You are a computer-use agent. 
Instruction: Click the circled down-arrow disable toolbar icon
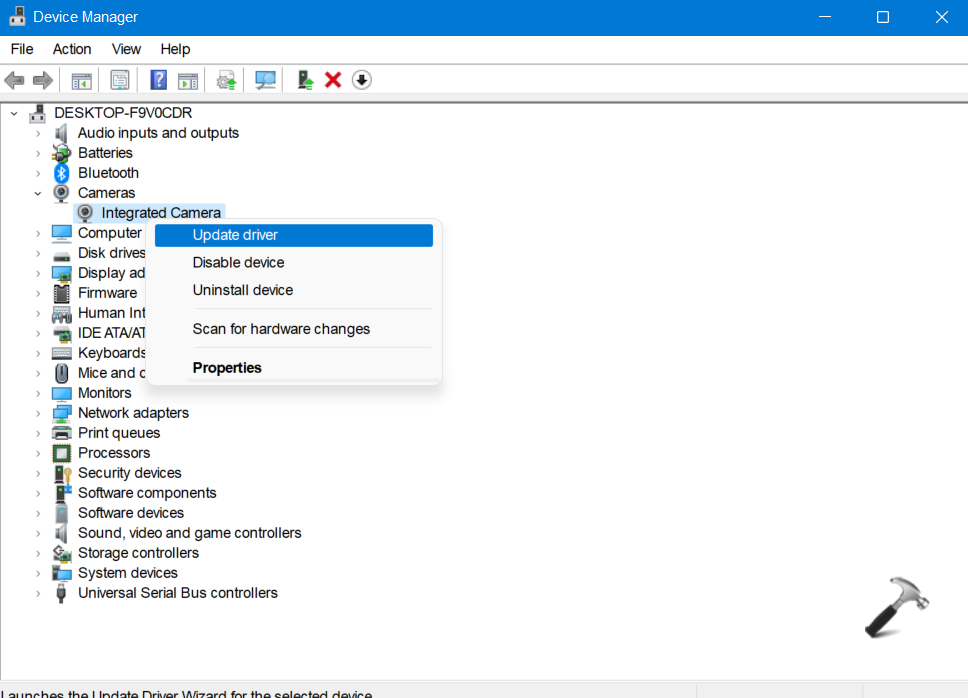362,80
